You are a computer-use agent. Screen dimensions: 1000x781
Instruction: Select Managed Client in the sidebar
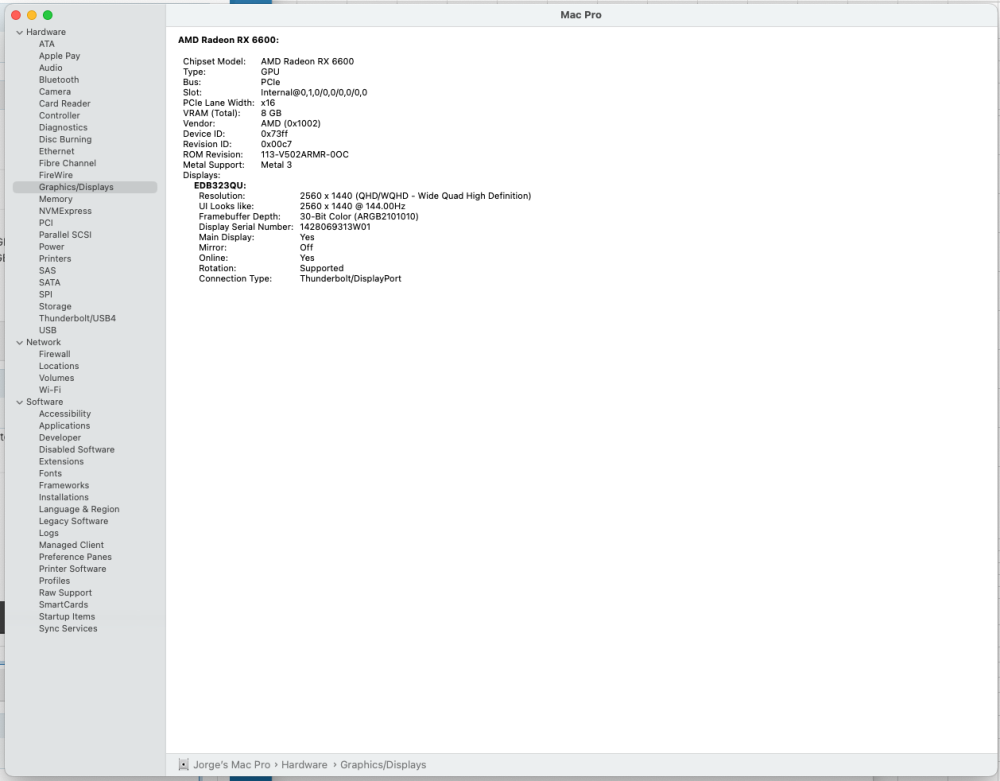pyautogui.click(x=71, y=545)
